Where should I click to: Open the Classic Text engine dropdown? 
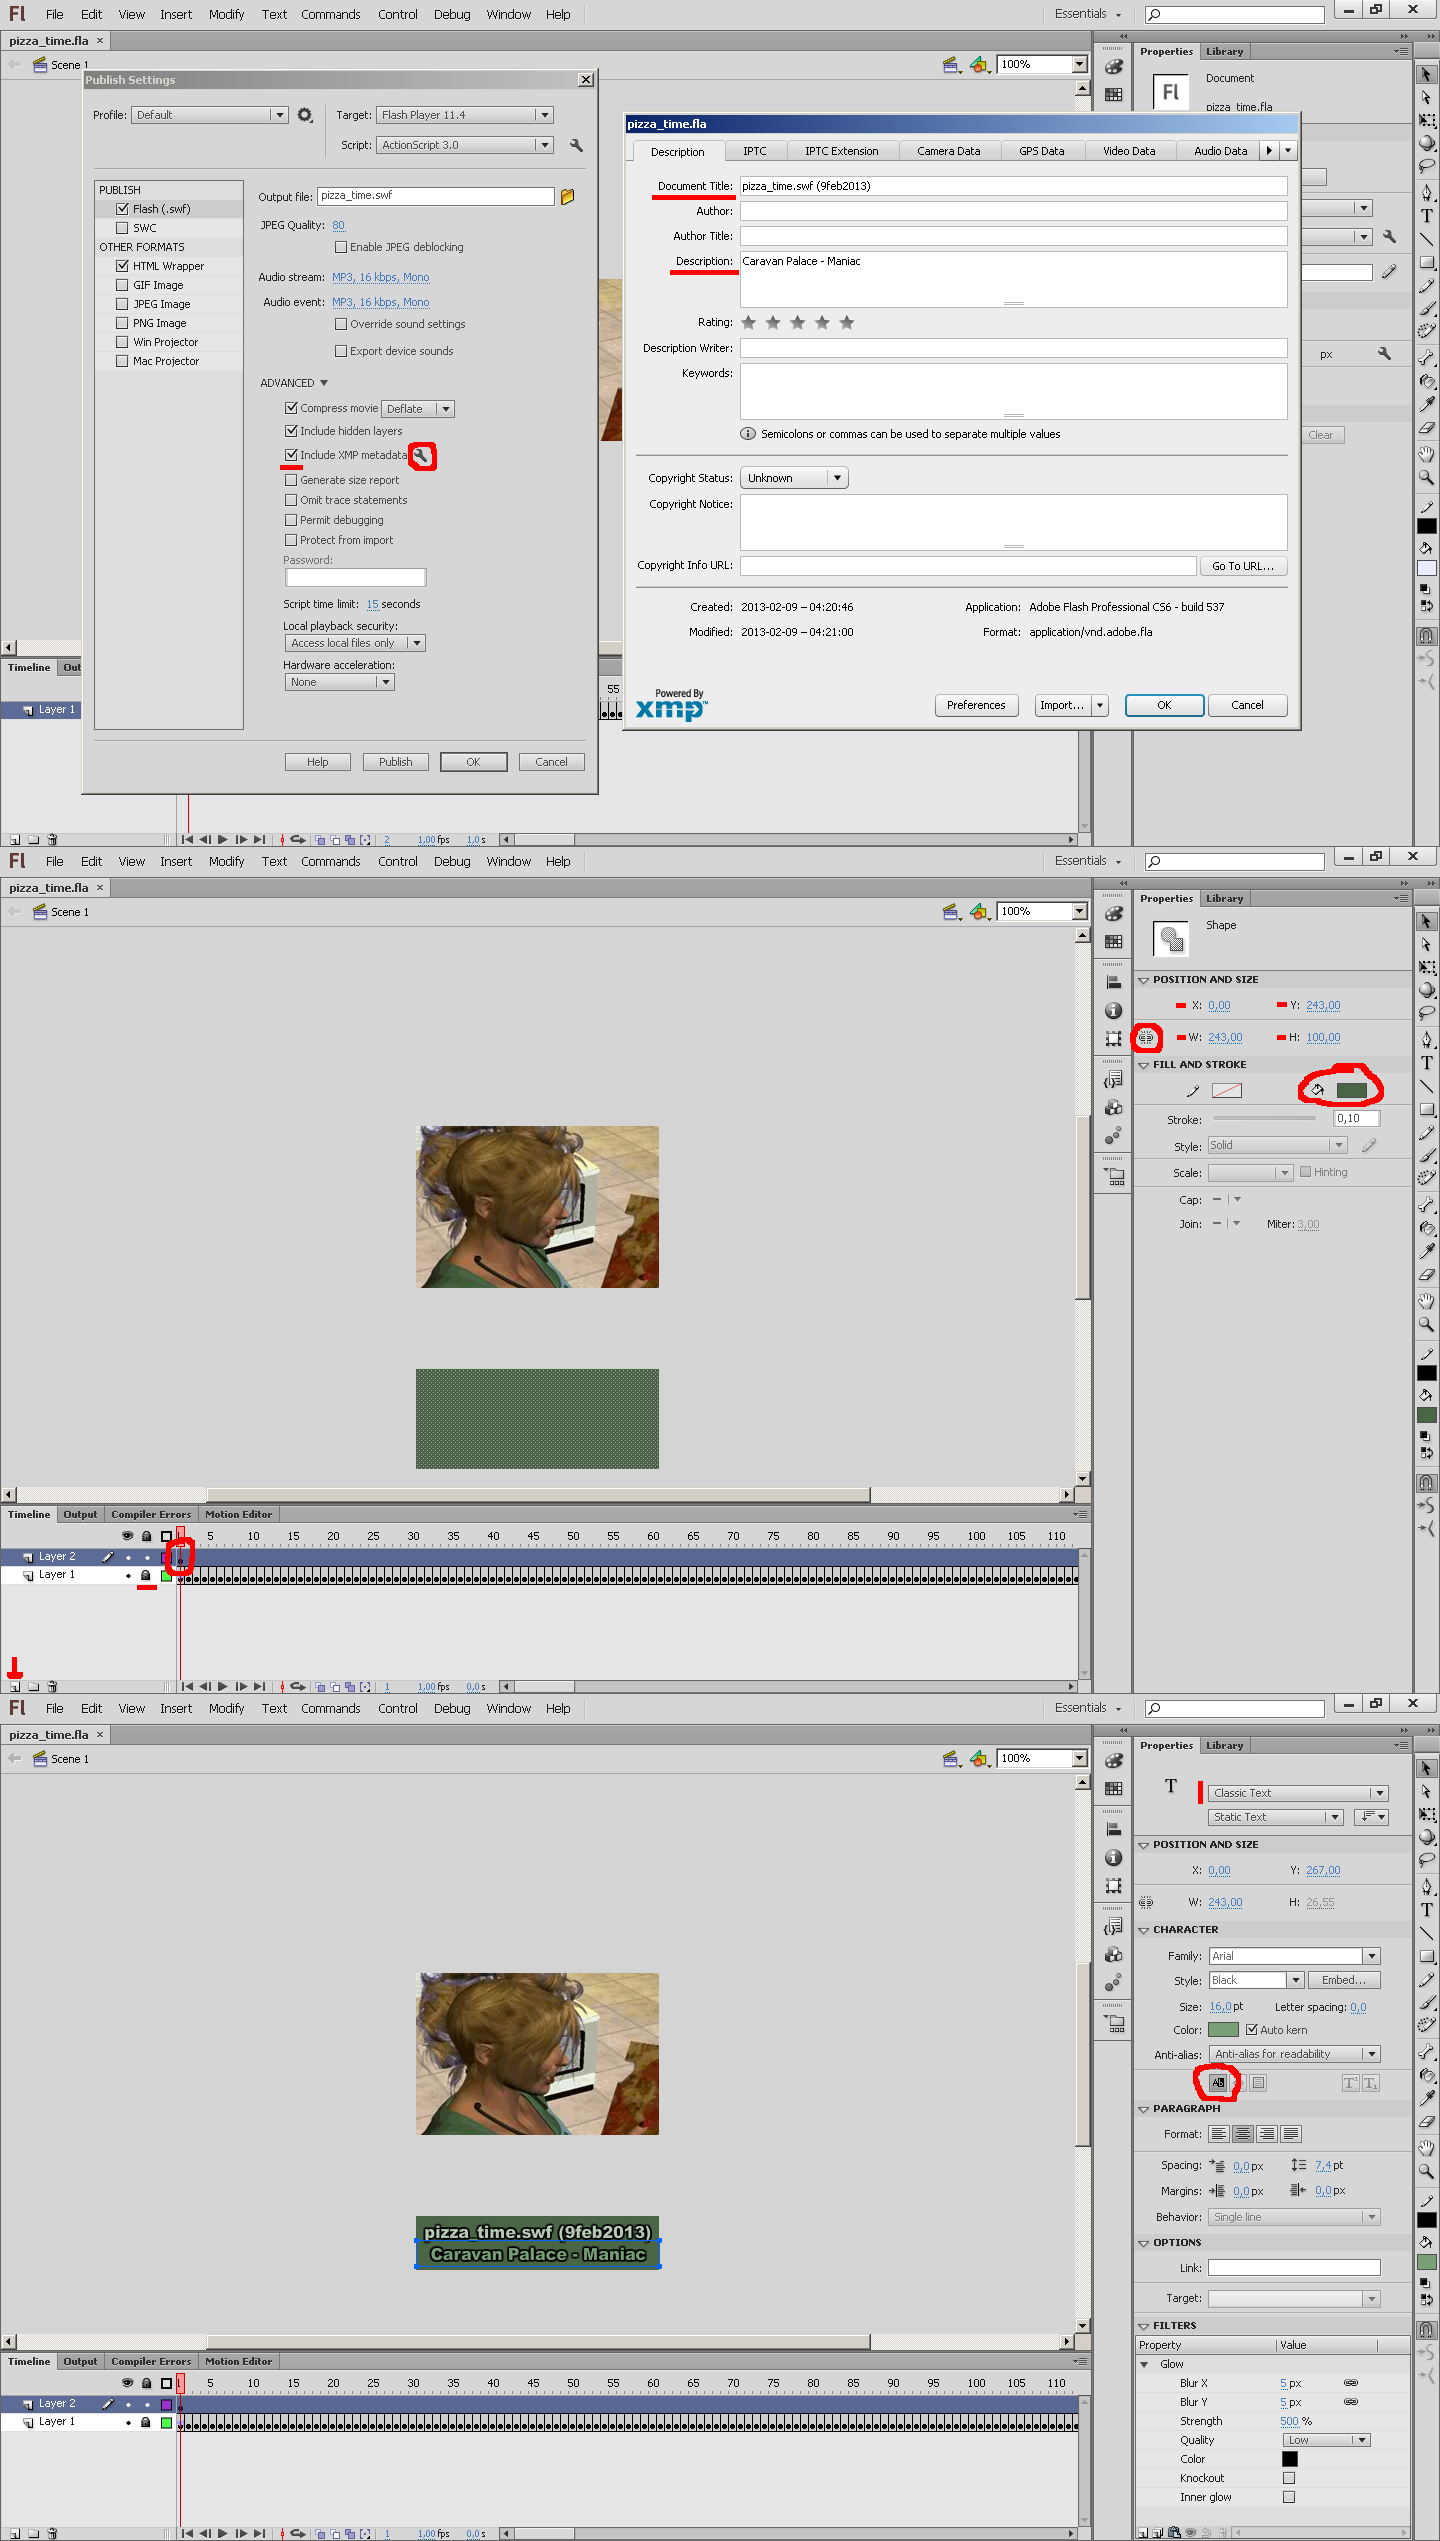(x=1298, y=1793)
